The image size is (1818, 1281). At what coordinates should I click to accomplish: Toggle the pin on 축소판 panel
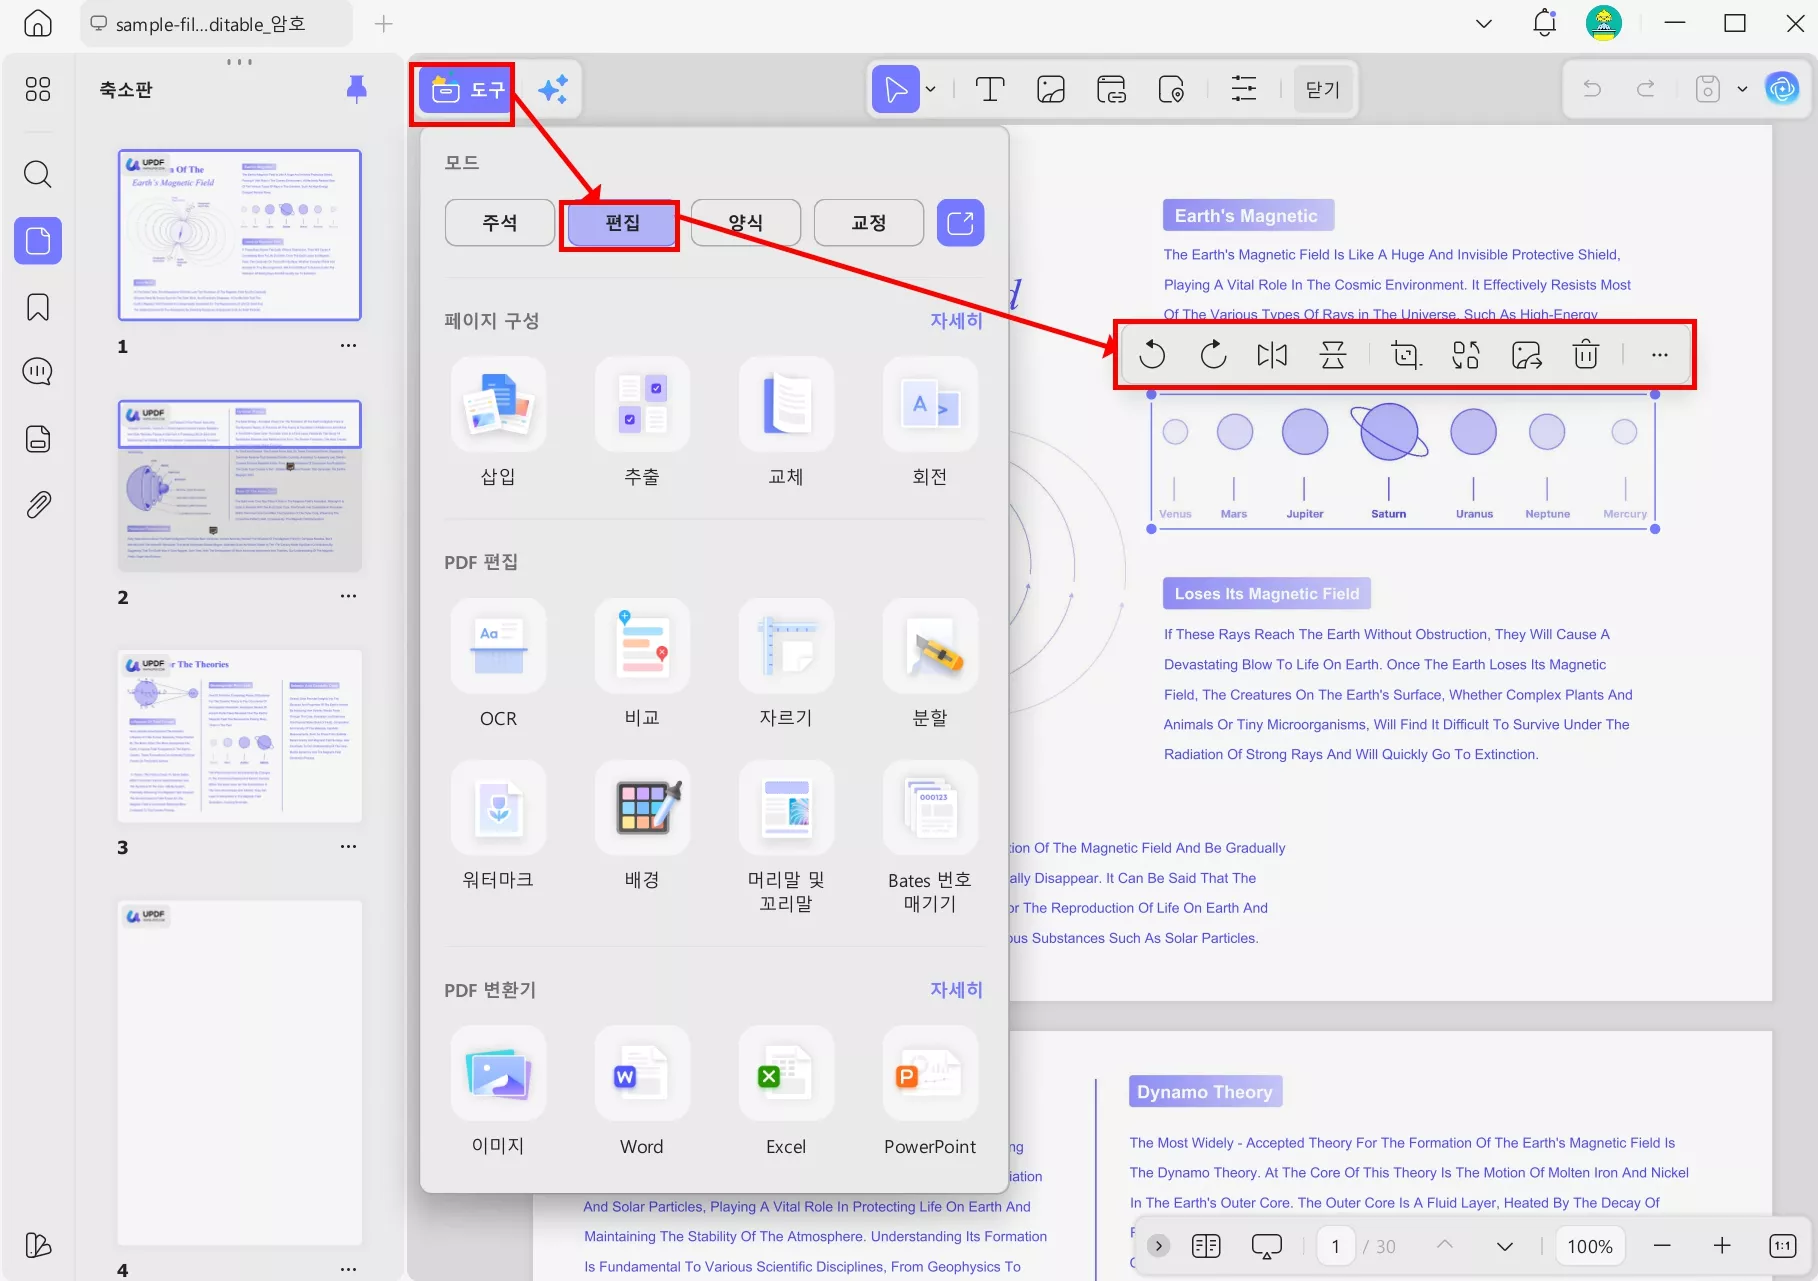(356, 89)
